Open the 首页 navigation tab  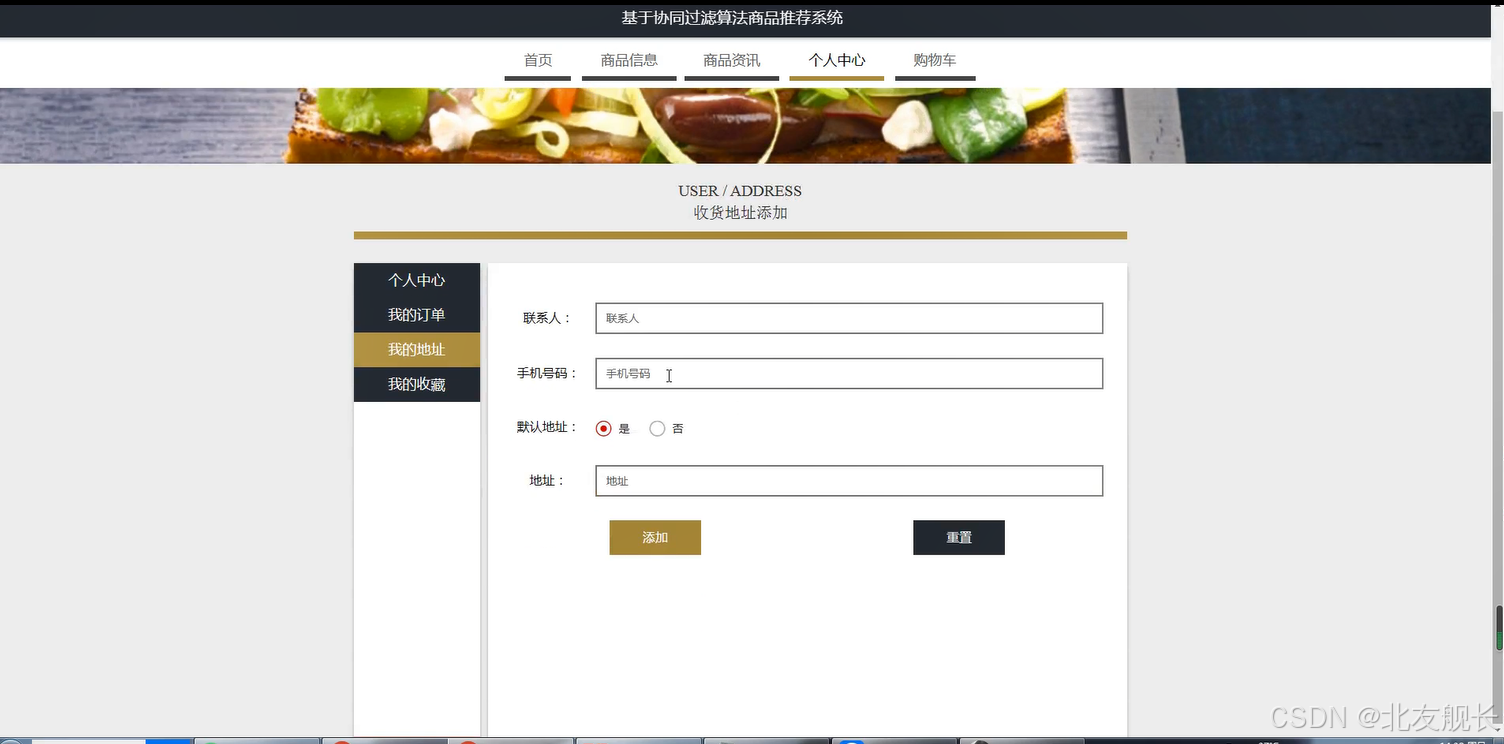(x=537, y=60)
